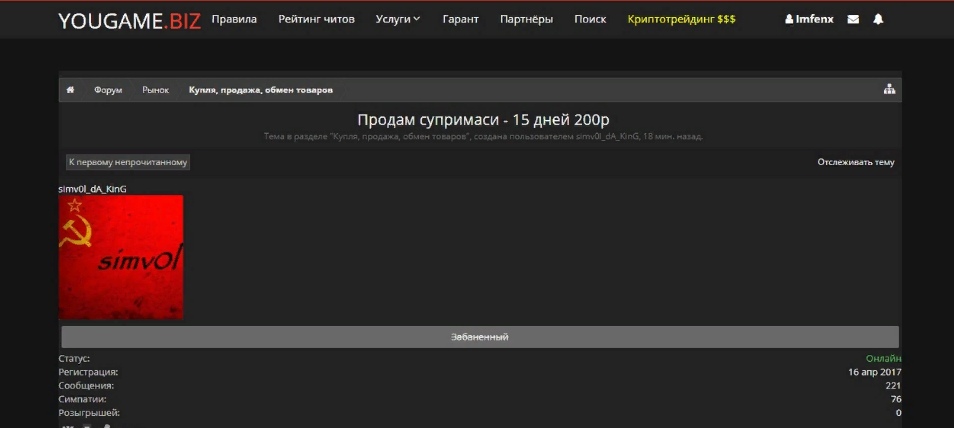Click the К первому непрочитанному button

point(128,163)
